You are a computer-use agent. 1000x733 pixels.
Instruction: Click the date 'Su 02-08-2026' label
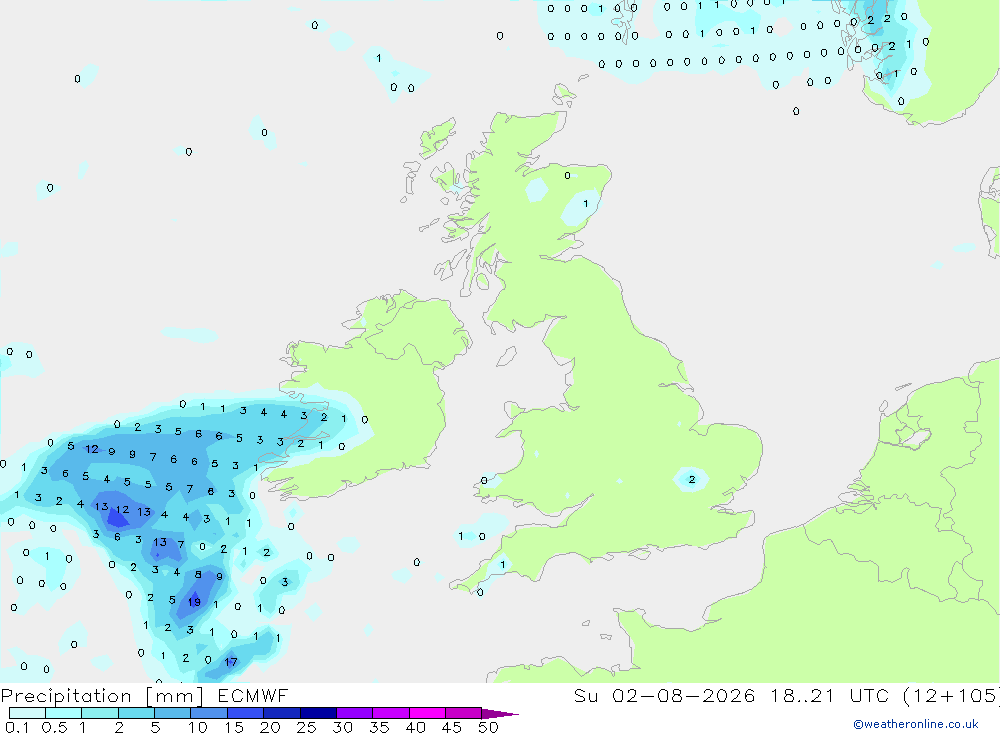[664, 695]
